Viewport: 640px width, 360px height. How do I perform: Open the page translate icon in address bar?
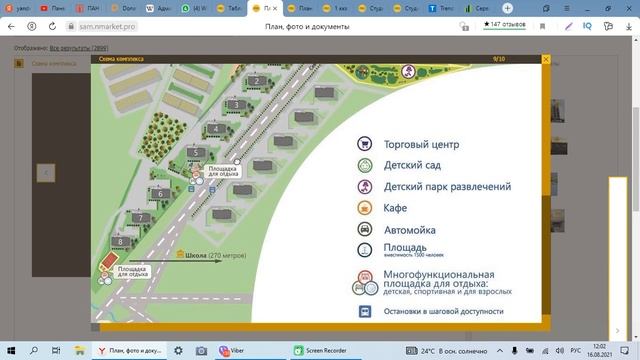[x=464, y=27]
